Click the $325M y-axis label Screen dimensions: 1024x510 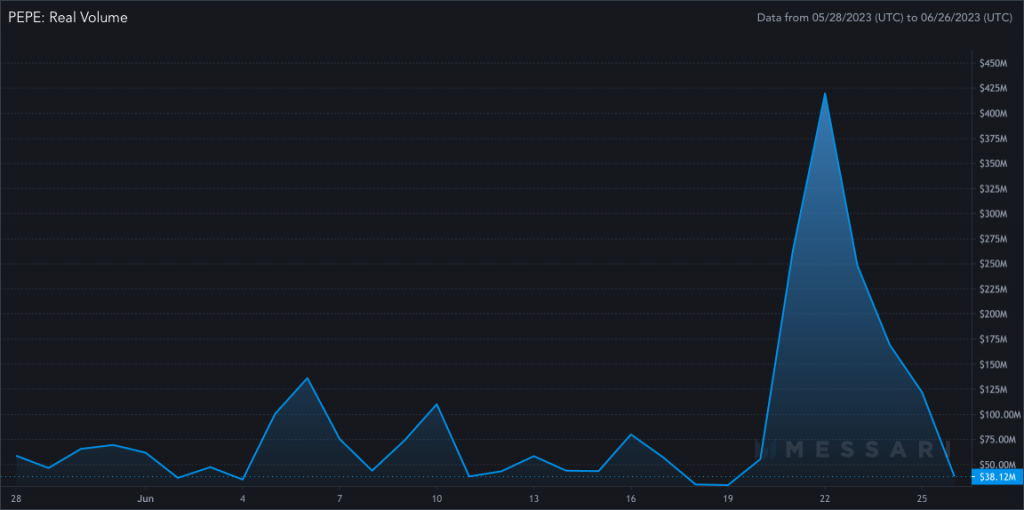[993, 189]
